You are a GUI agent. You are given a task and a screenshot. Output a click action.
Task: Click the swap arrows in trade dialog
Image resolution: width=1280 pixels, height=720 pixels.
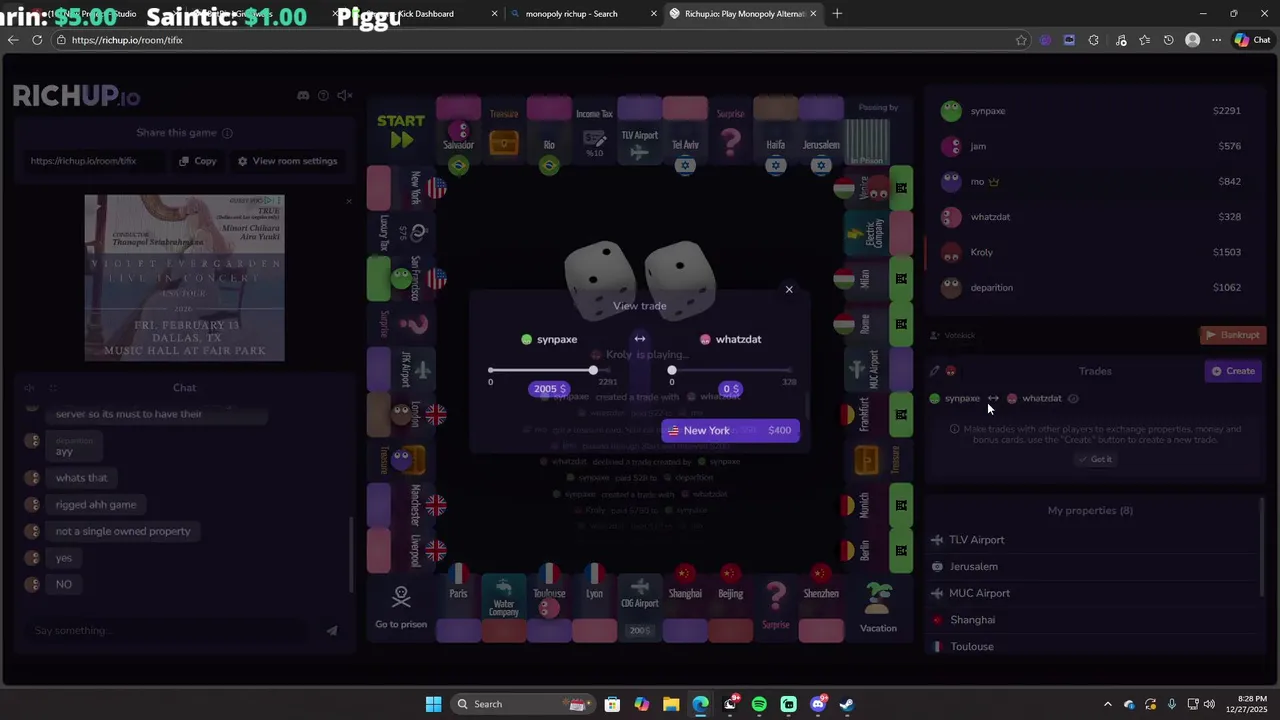coord(640,339)
